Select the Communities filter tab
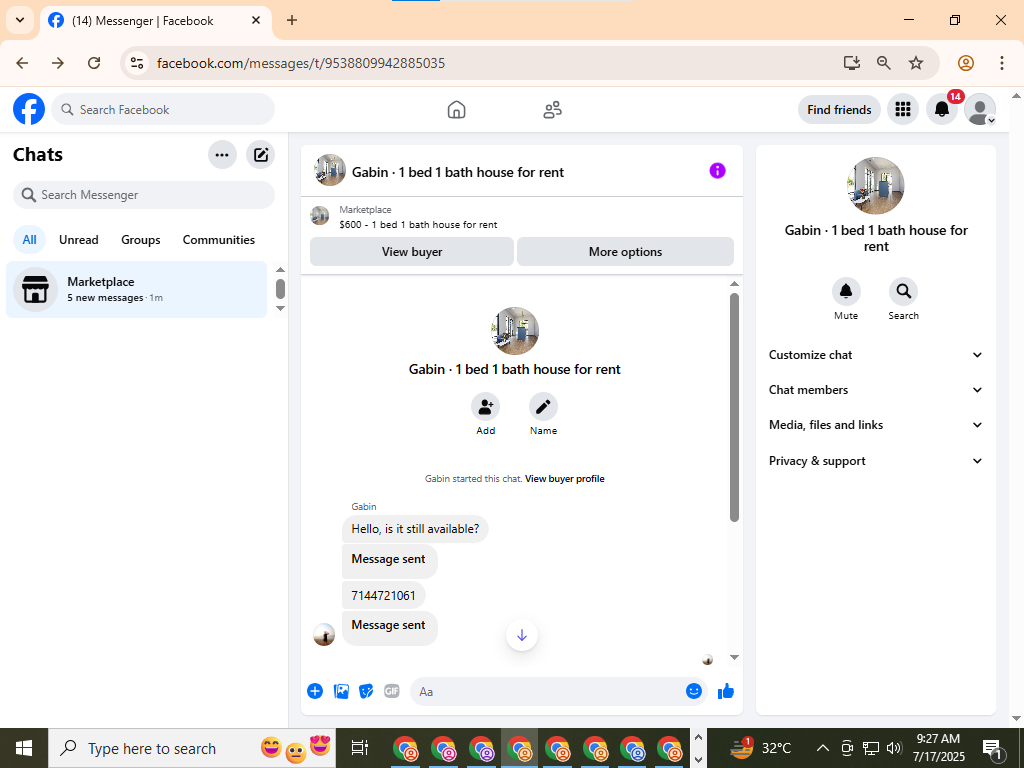The height and width of the screenshot is (768, 1024). pos(219,240)
